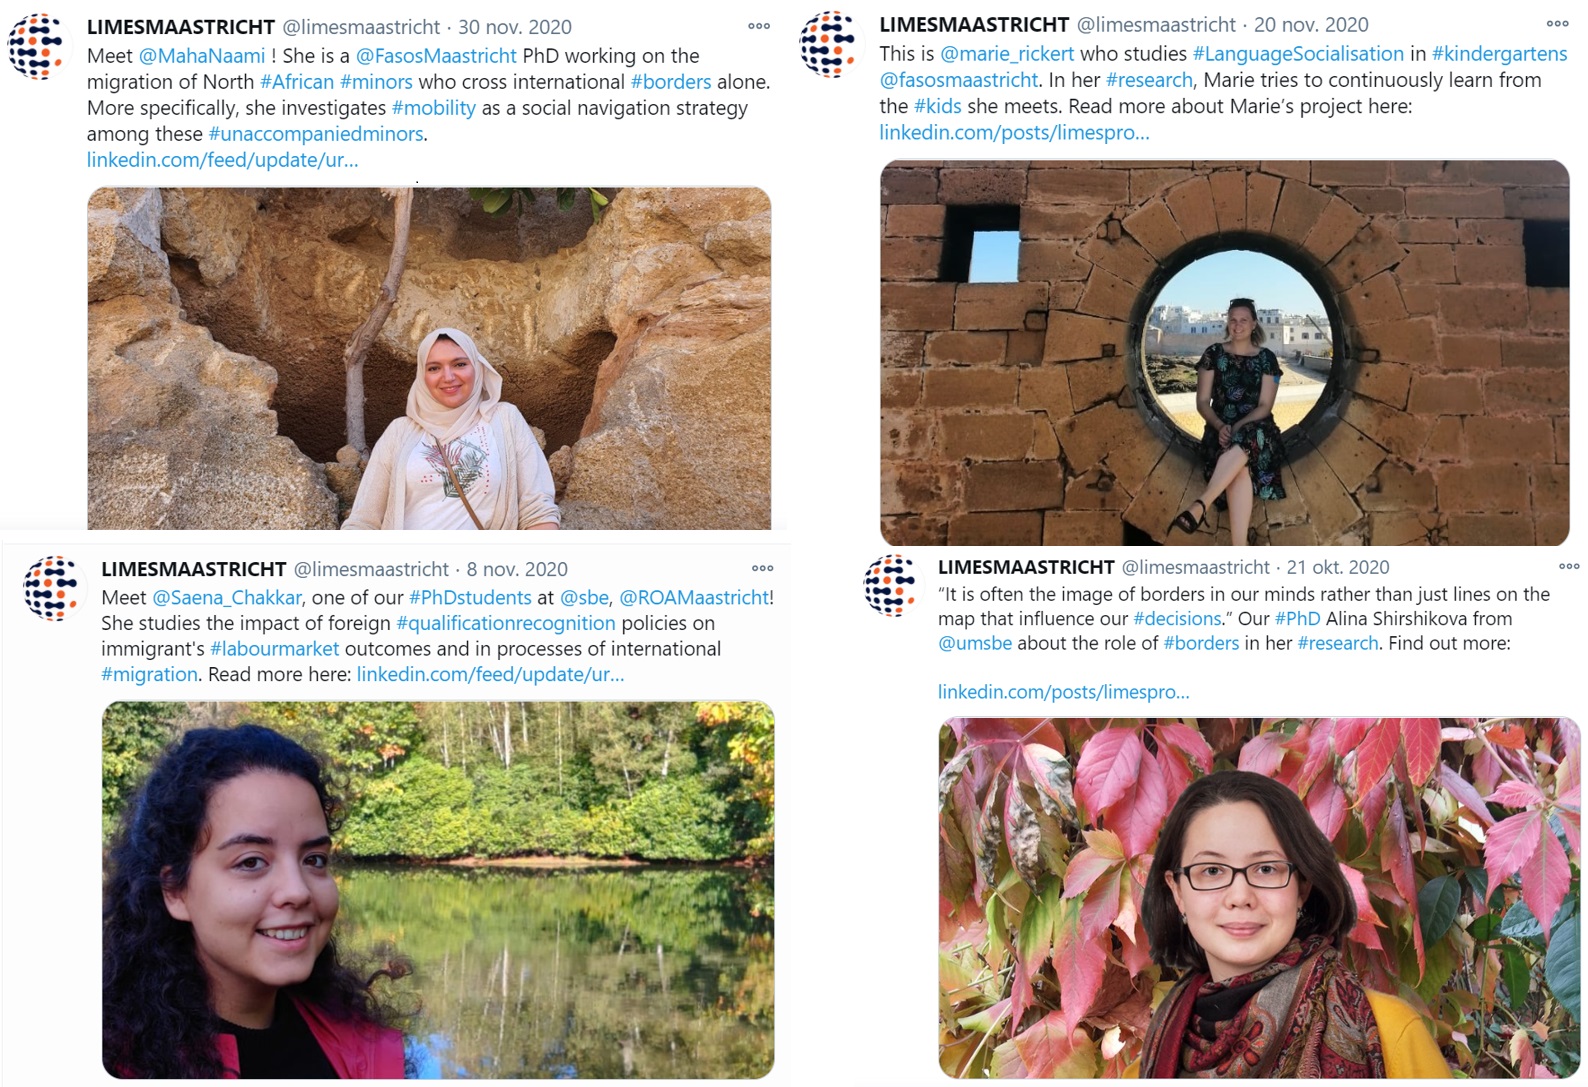The image size is (1588, 1087).
Task: Open more options on the 20 nov. tweet
Action: [x=1557, y=23]
